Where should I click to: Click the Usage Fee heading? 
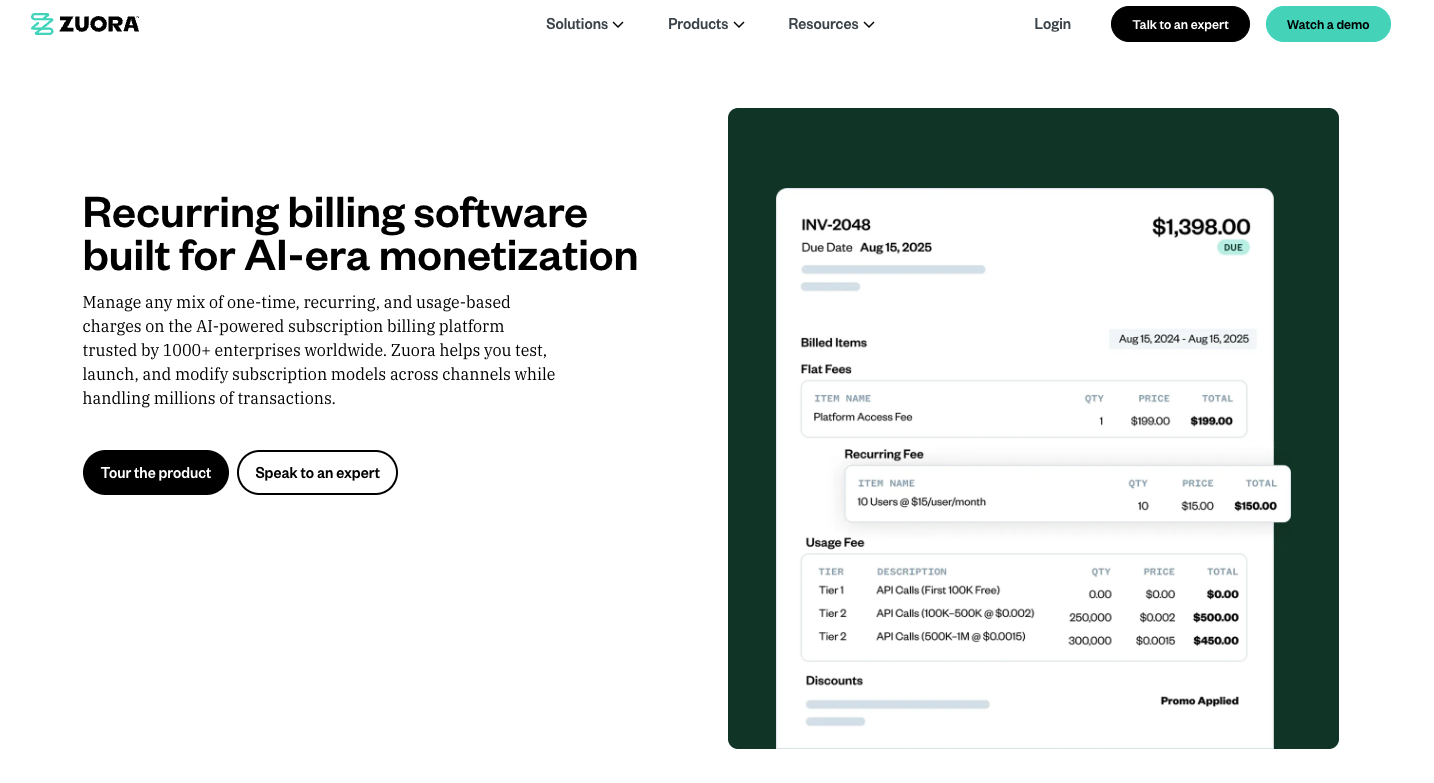click(x=835, y=543)
